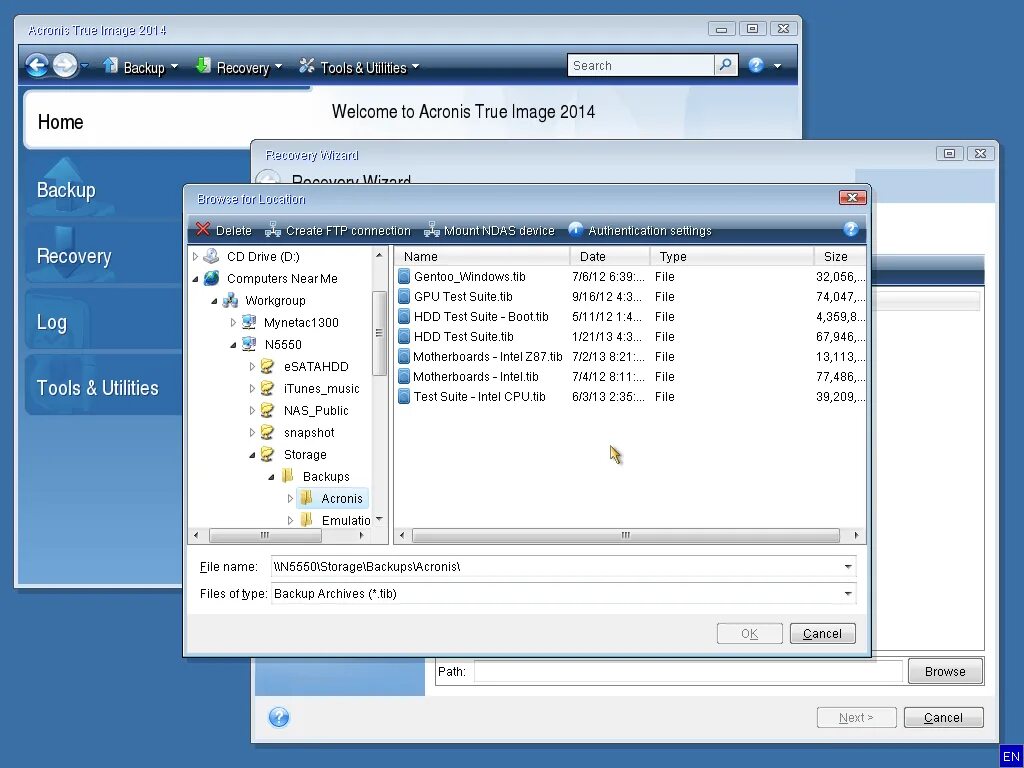Click the EN language indicator

click(x=1011, y=756)
